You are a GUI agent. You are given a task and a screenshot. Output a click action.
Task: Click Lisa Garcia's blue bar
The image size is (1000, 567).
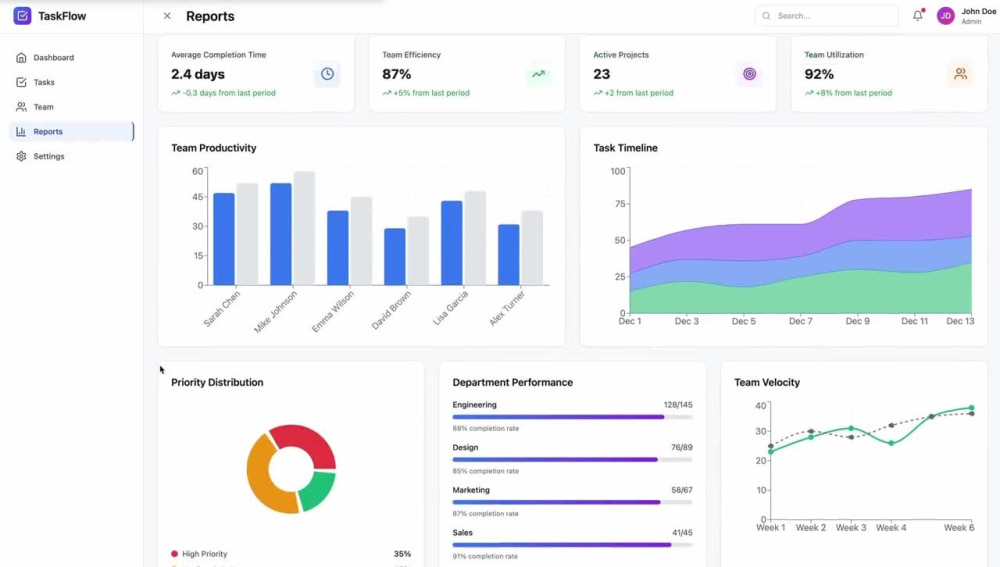click(452, 243)
